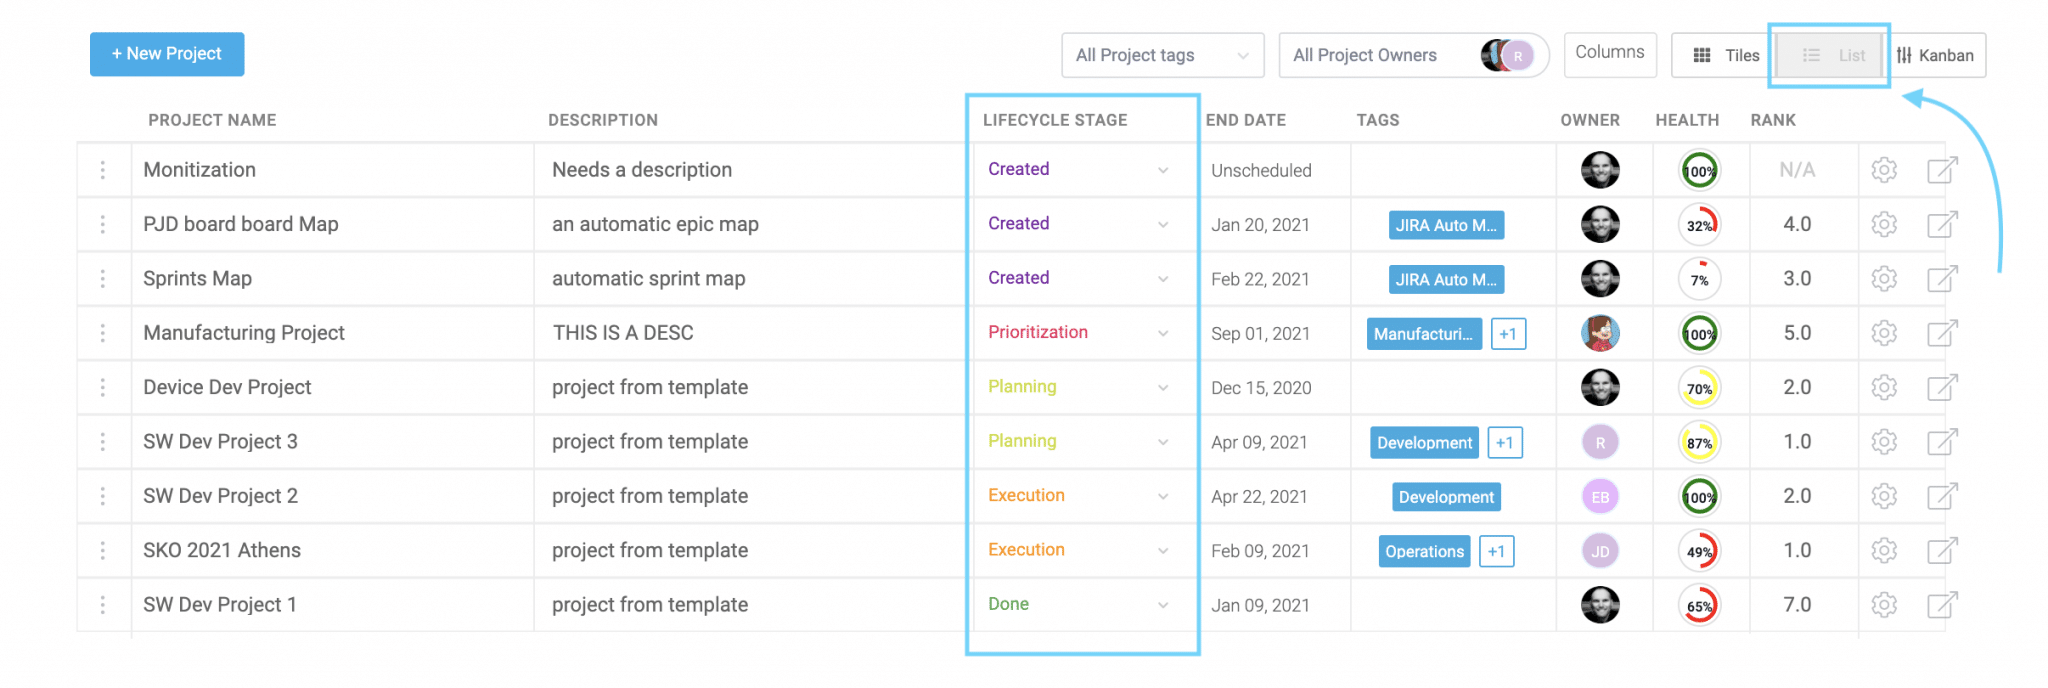
Task: Expand All Project tags dropdown
Action: click(1162, 55)
